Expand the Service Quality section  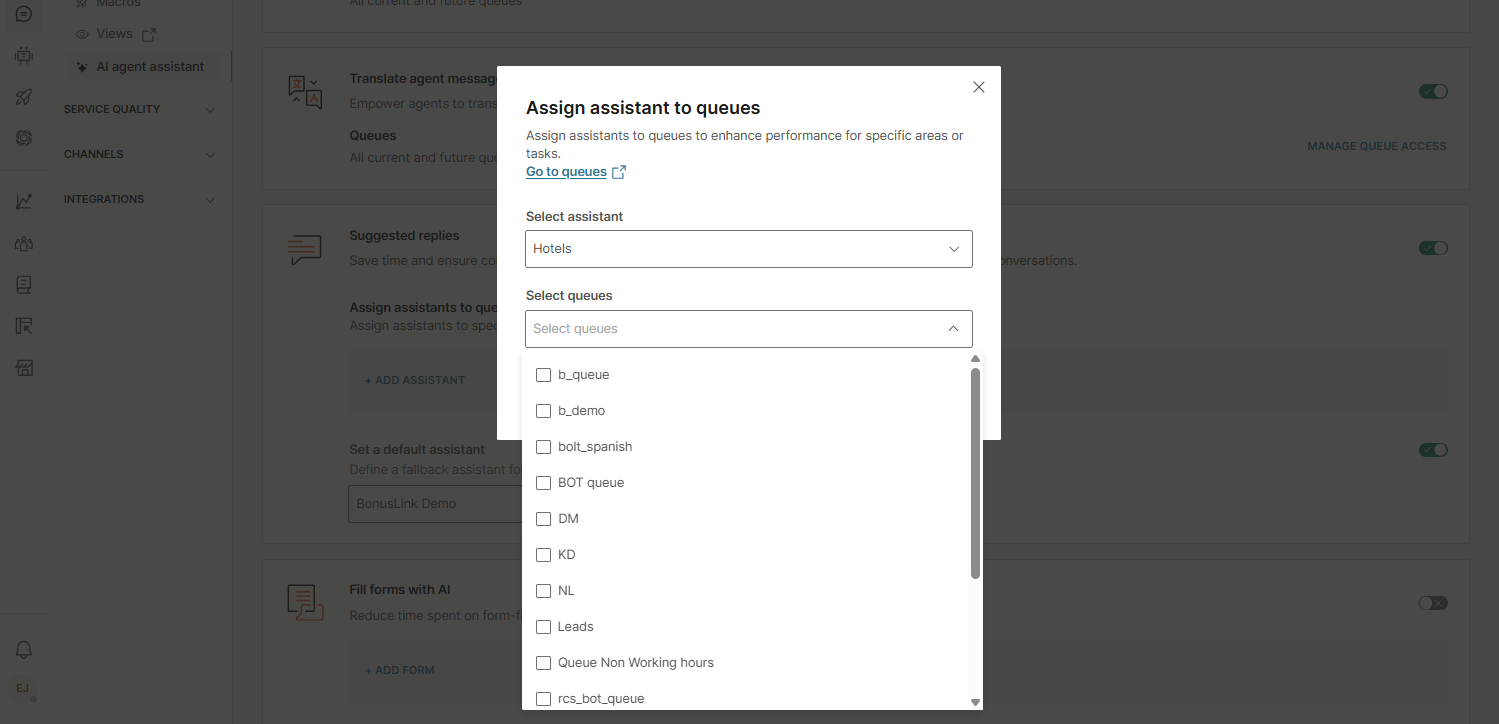139,109
